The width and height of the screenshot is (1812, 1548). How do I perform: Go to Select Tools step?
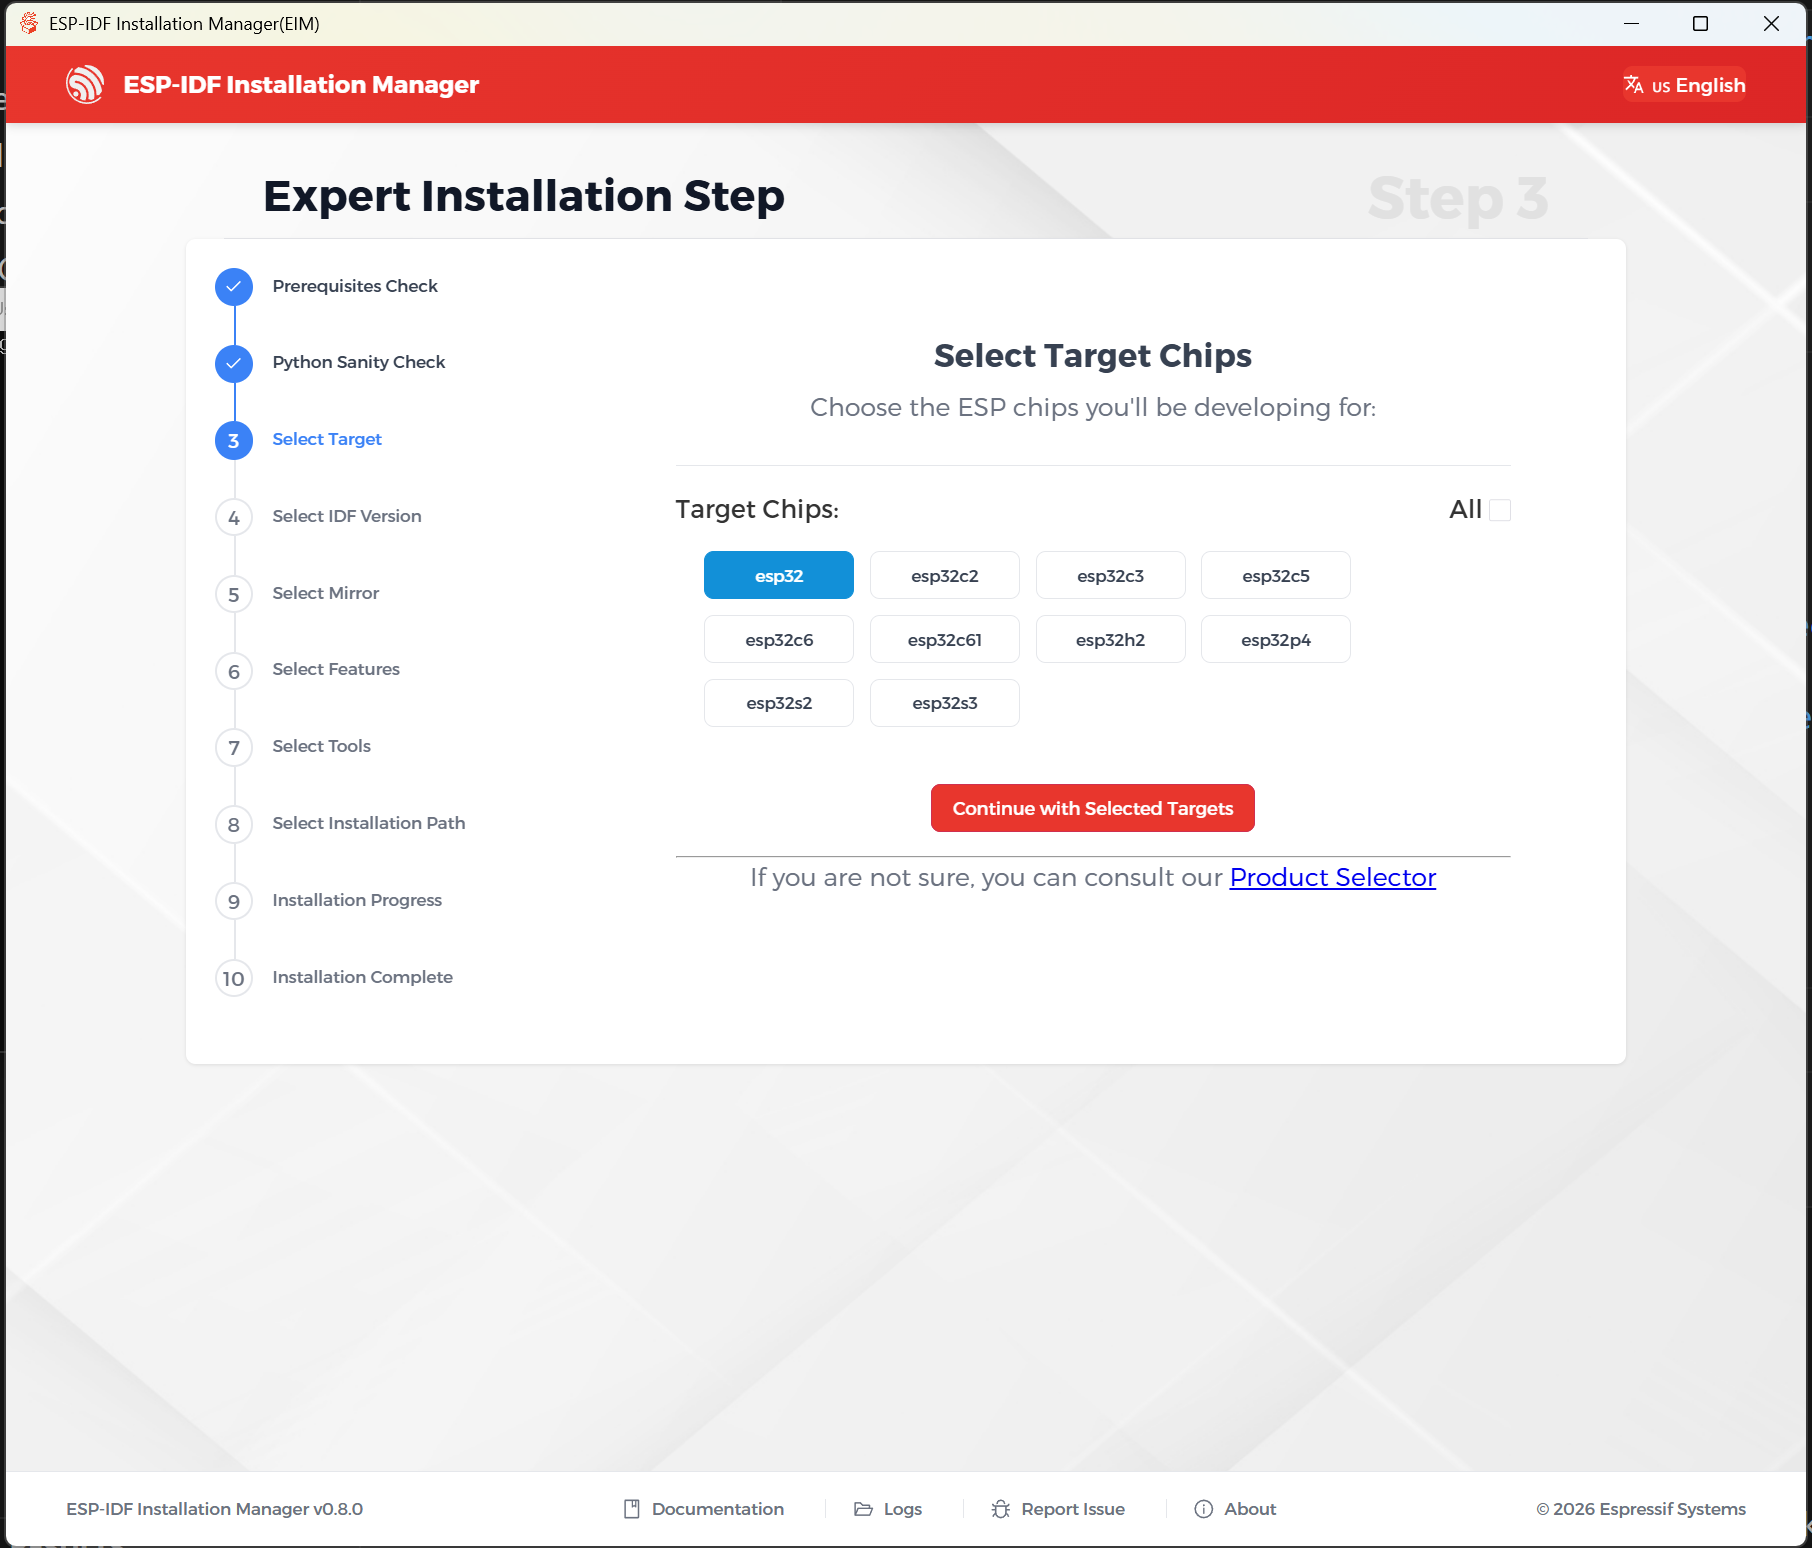point(322,746)
